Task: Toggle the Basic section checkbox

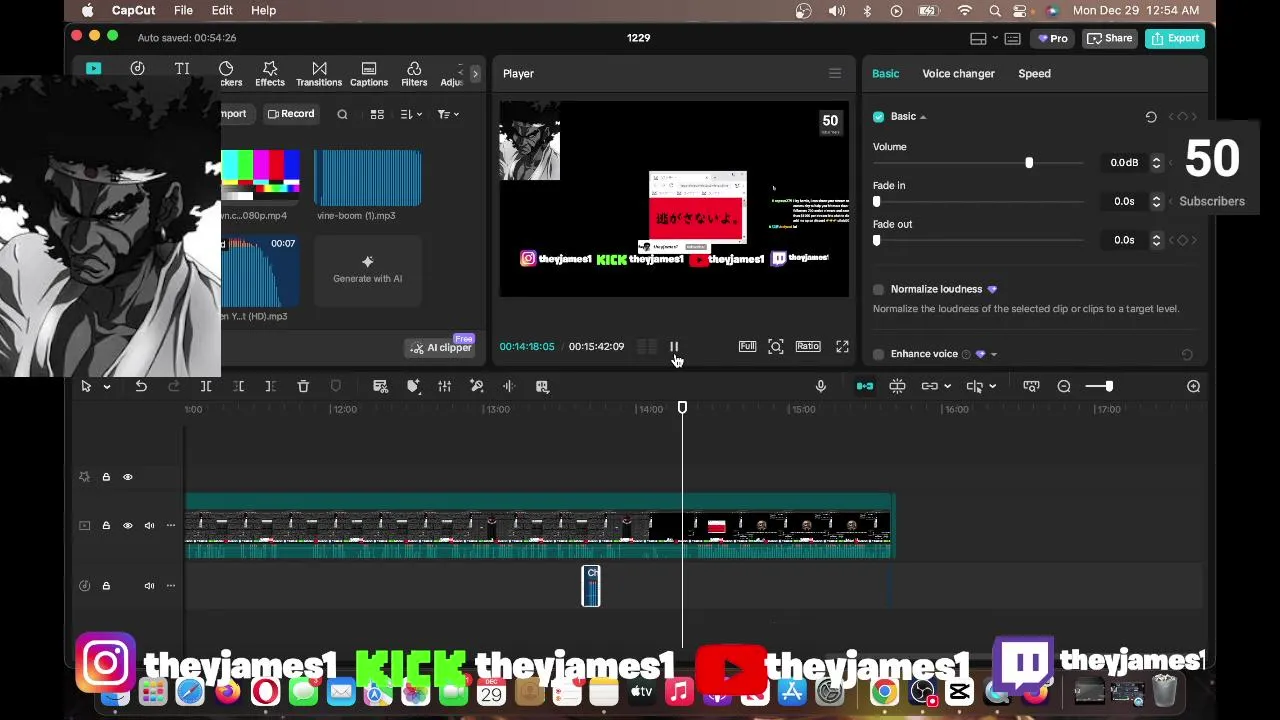Action: [x=879, y=117]
